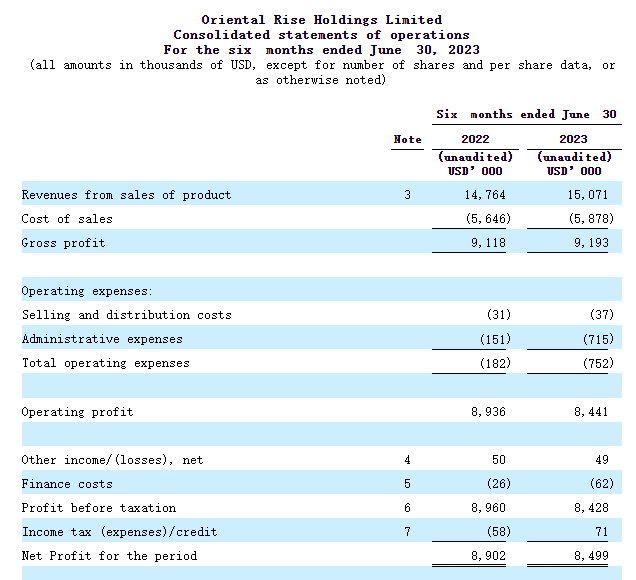Click revenue value 15,071
Viewport: 636px width, 580px height.
pos(588,195)
